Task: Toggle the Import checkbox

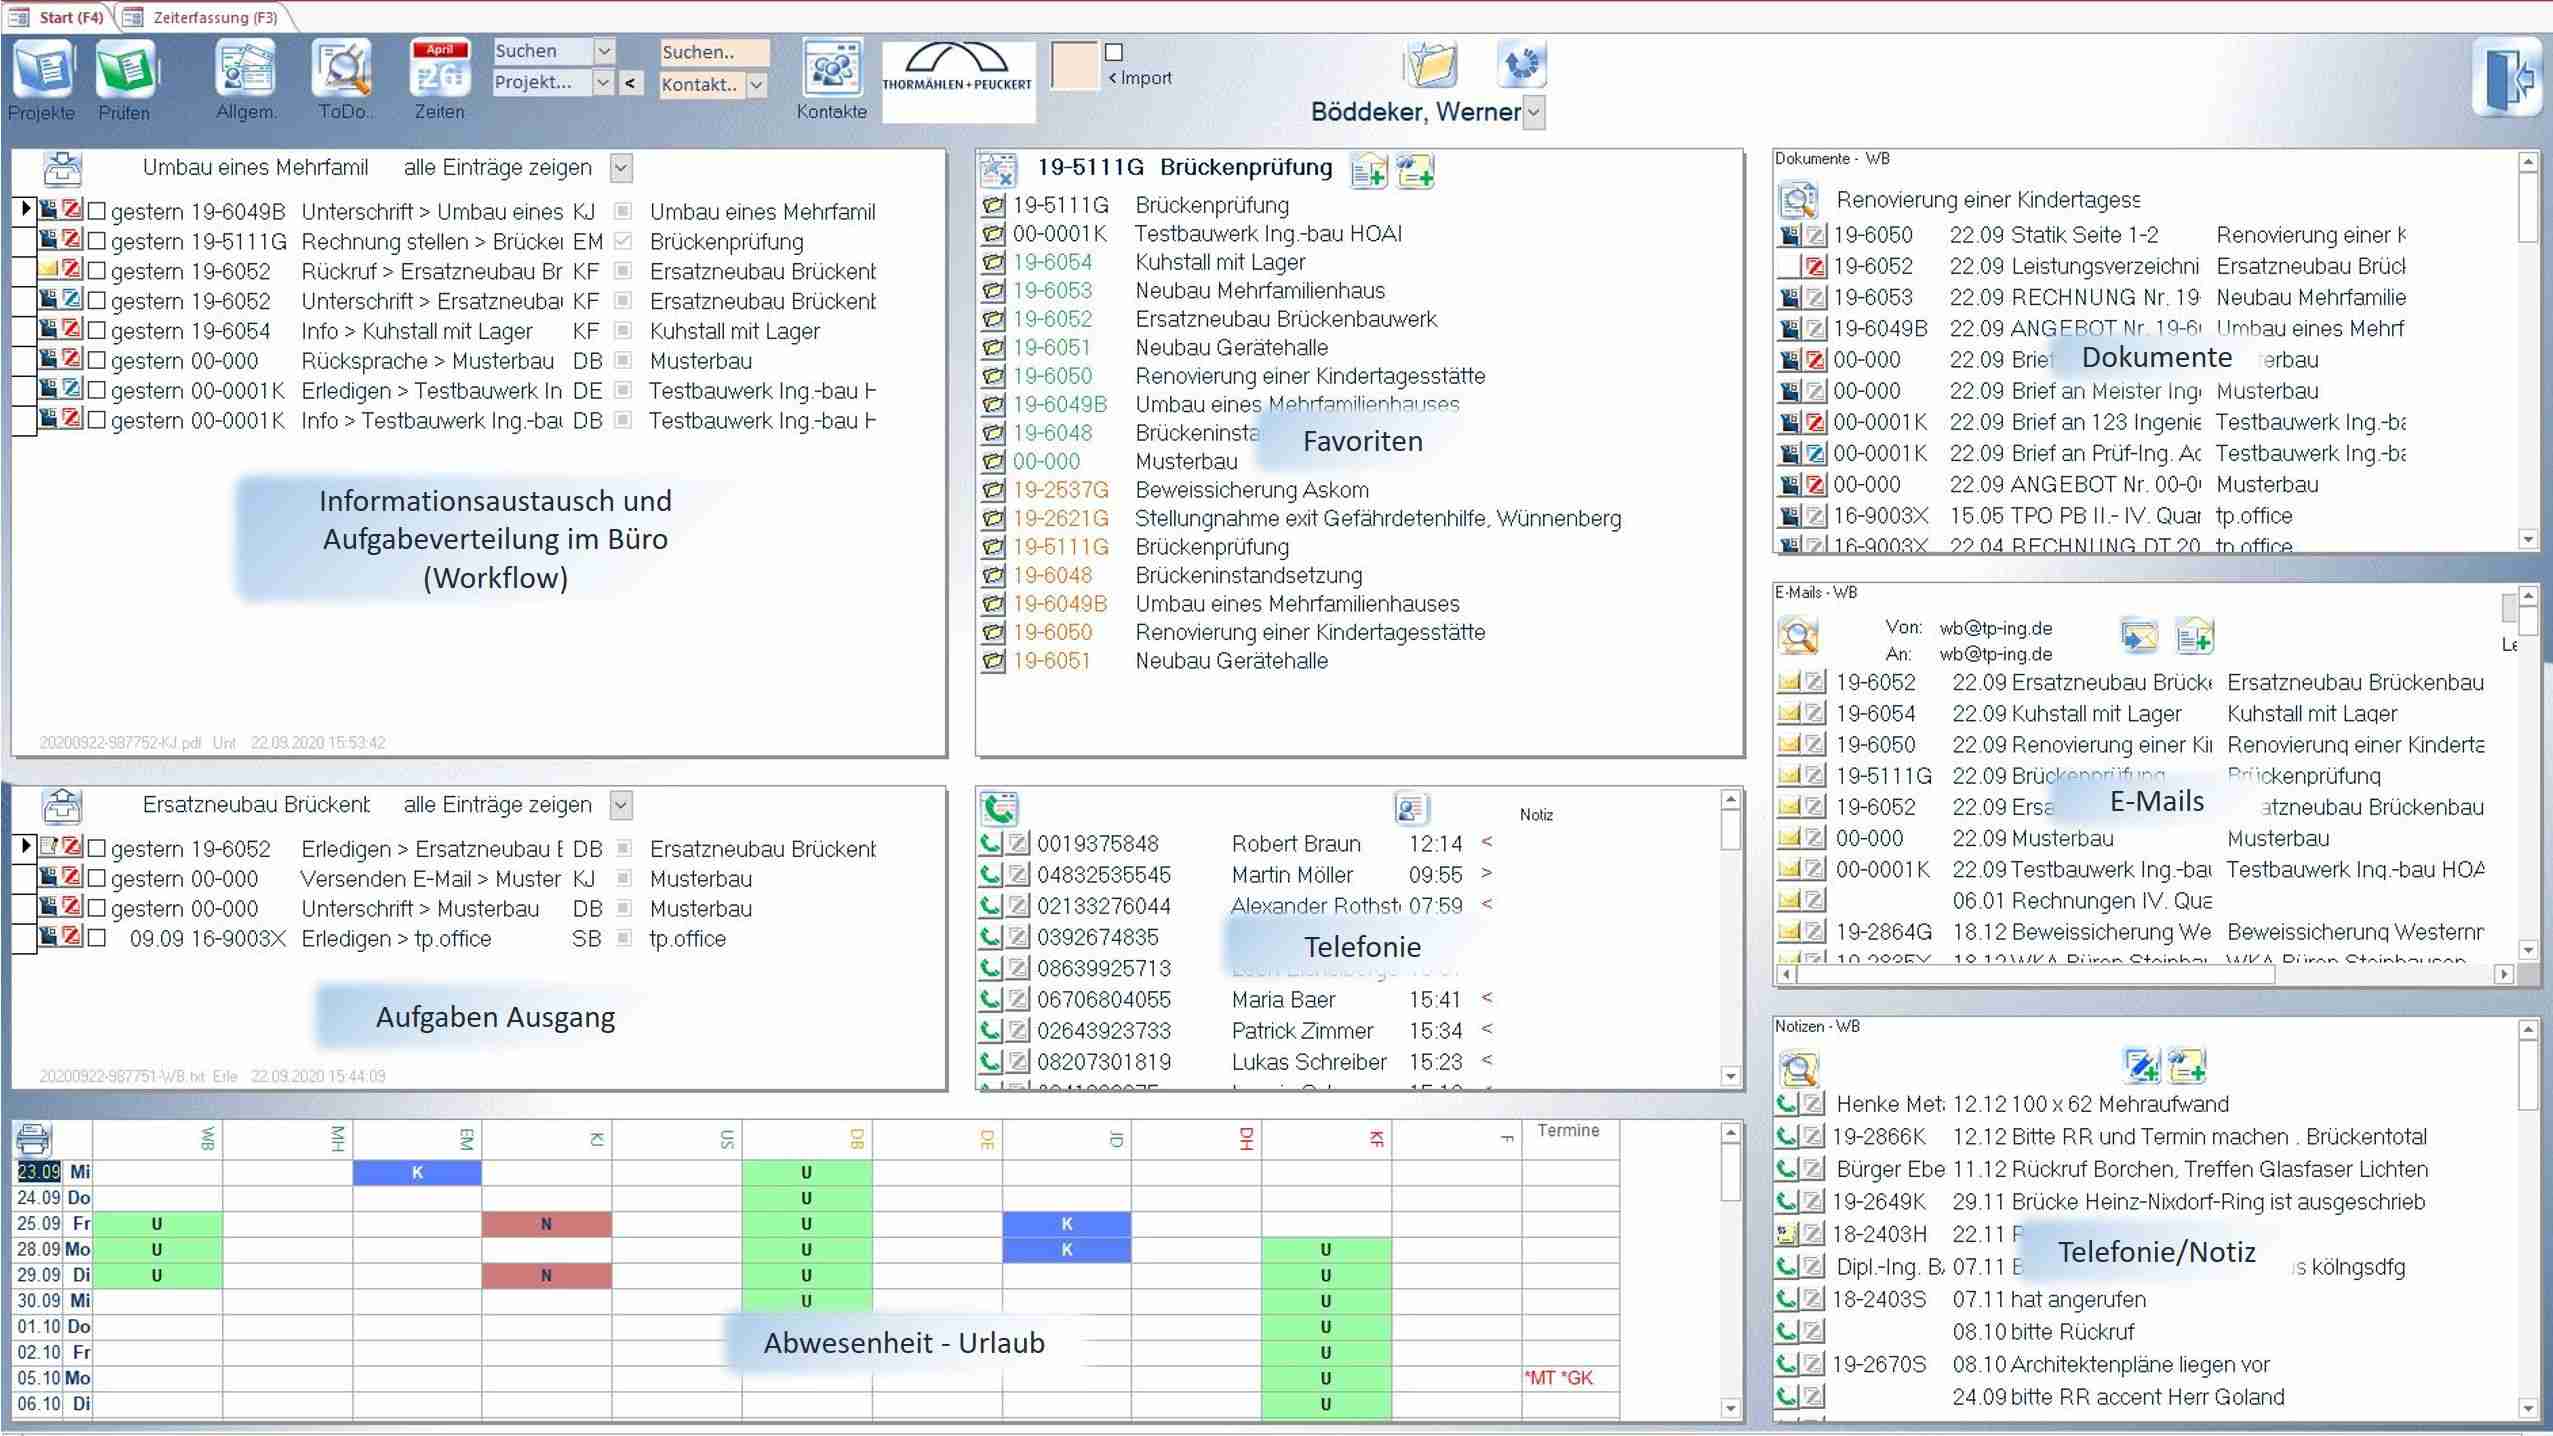Action: coord(1114,52)
